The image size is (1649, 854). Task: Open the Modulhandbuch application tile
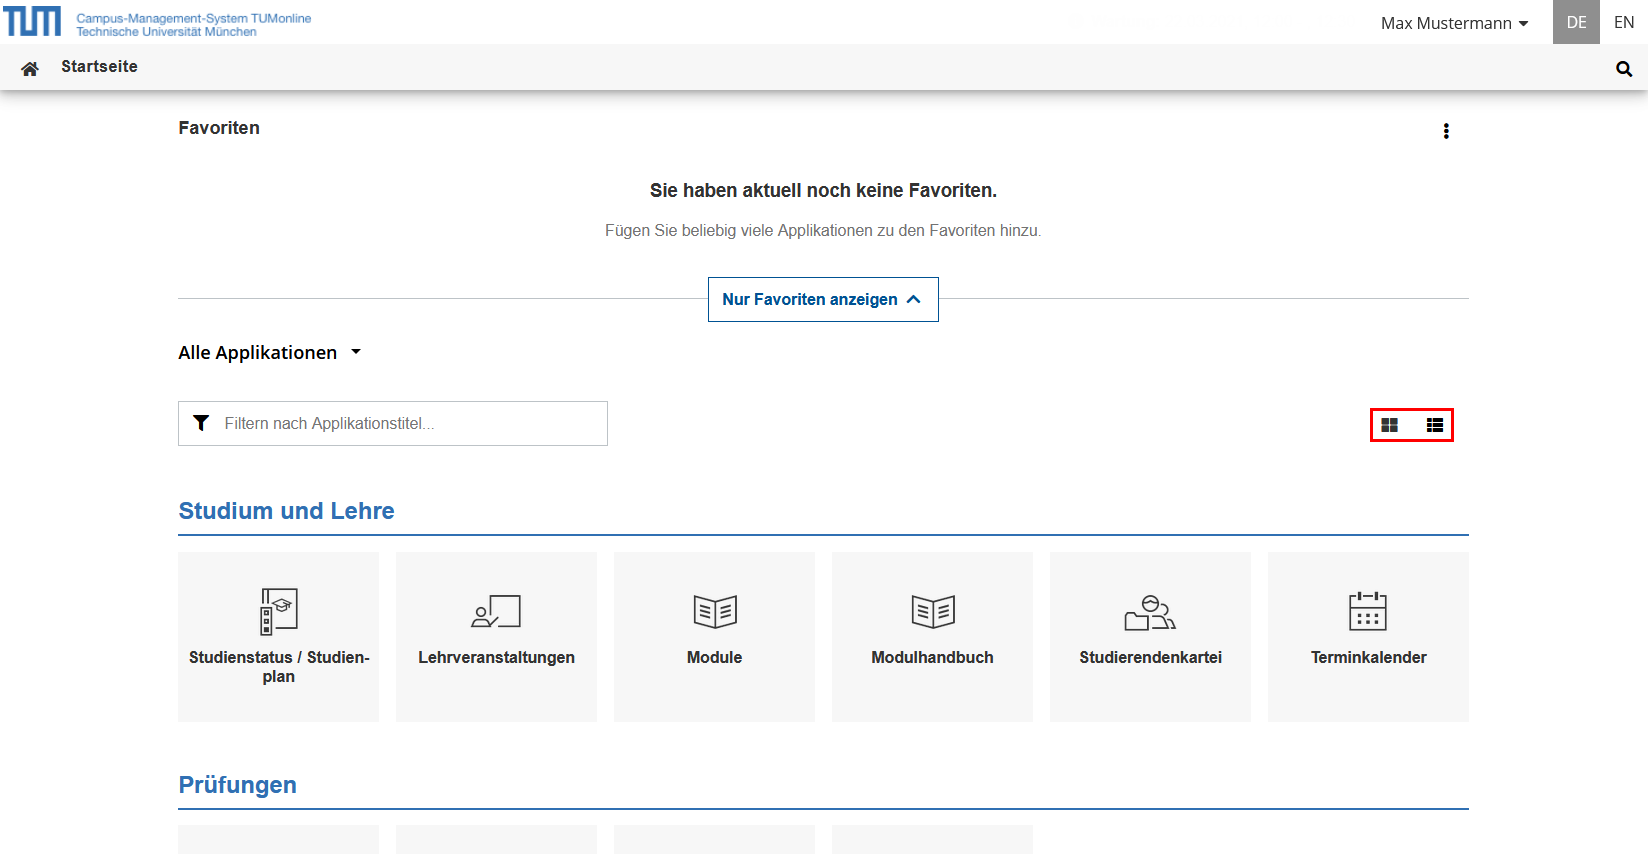click(932, 636)
